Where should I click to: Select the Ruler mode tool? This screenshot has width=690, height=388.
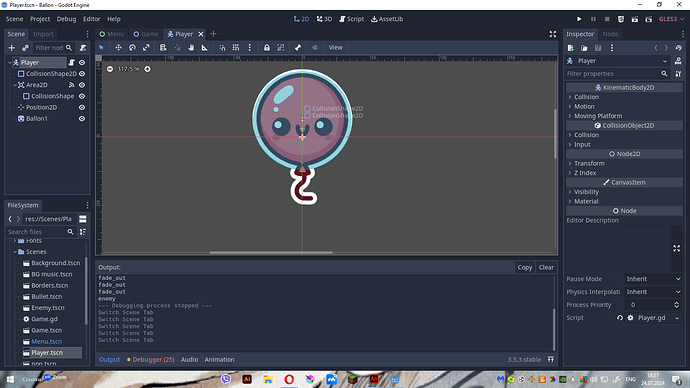point(205,48)
